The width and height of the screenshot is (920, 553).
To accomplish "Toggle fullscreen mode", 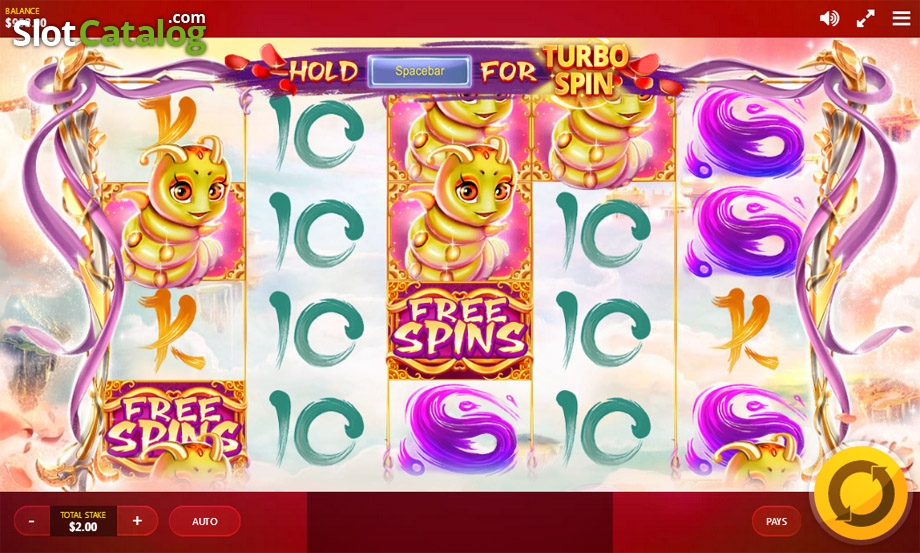I will (x=865, y=18).
